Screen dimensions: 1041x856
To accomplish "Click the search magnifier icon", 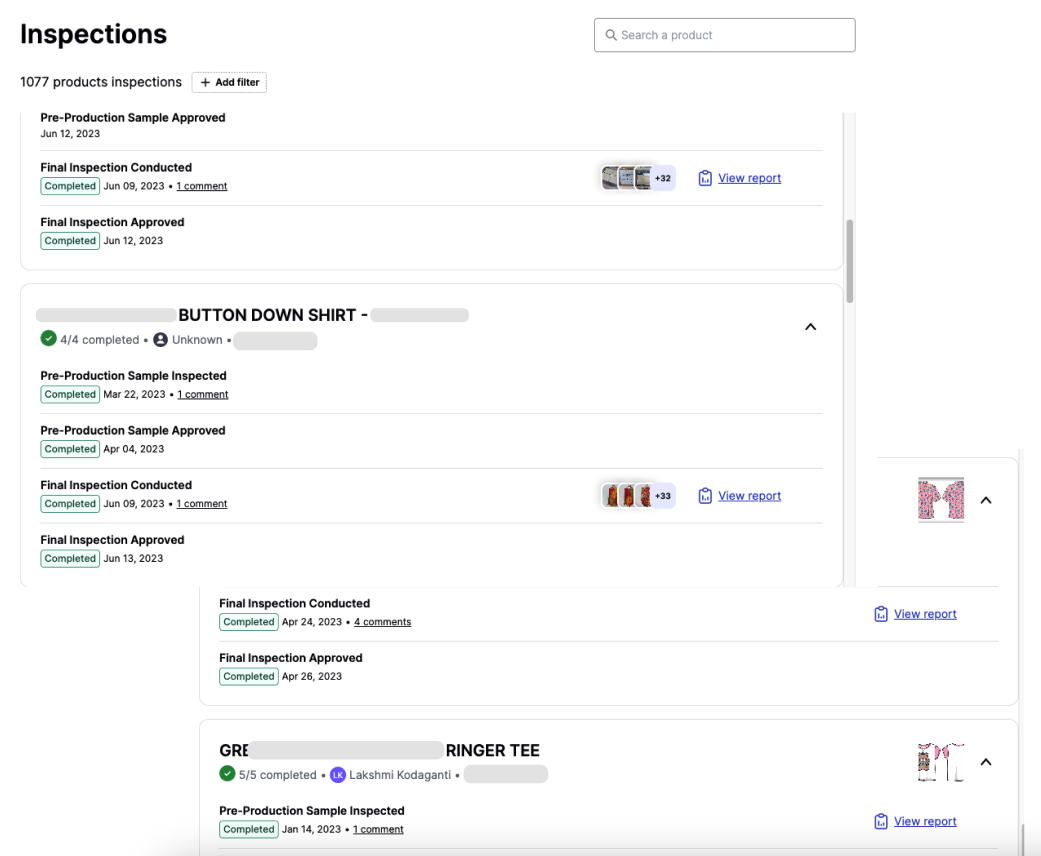I will pyautogui.click(x=611, y=35).
